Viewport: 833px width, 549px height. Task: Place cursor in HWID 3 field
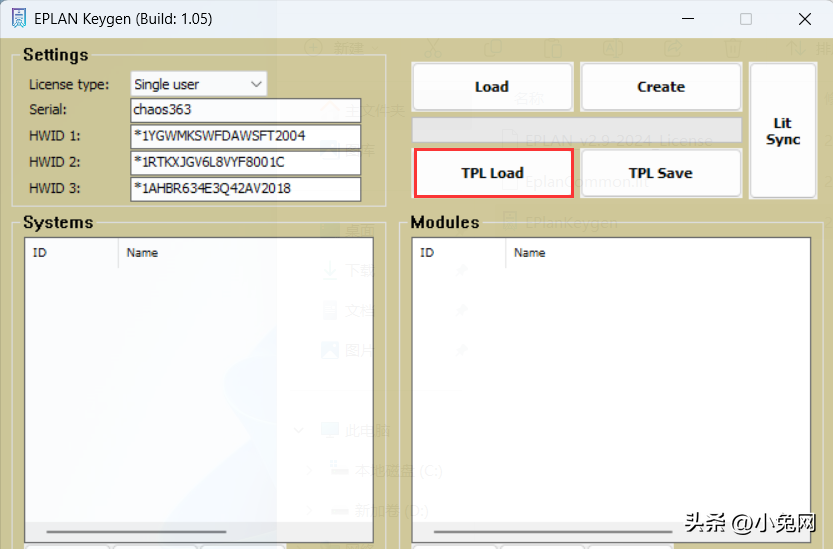point(245,188)
